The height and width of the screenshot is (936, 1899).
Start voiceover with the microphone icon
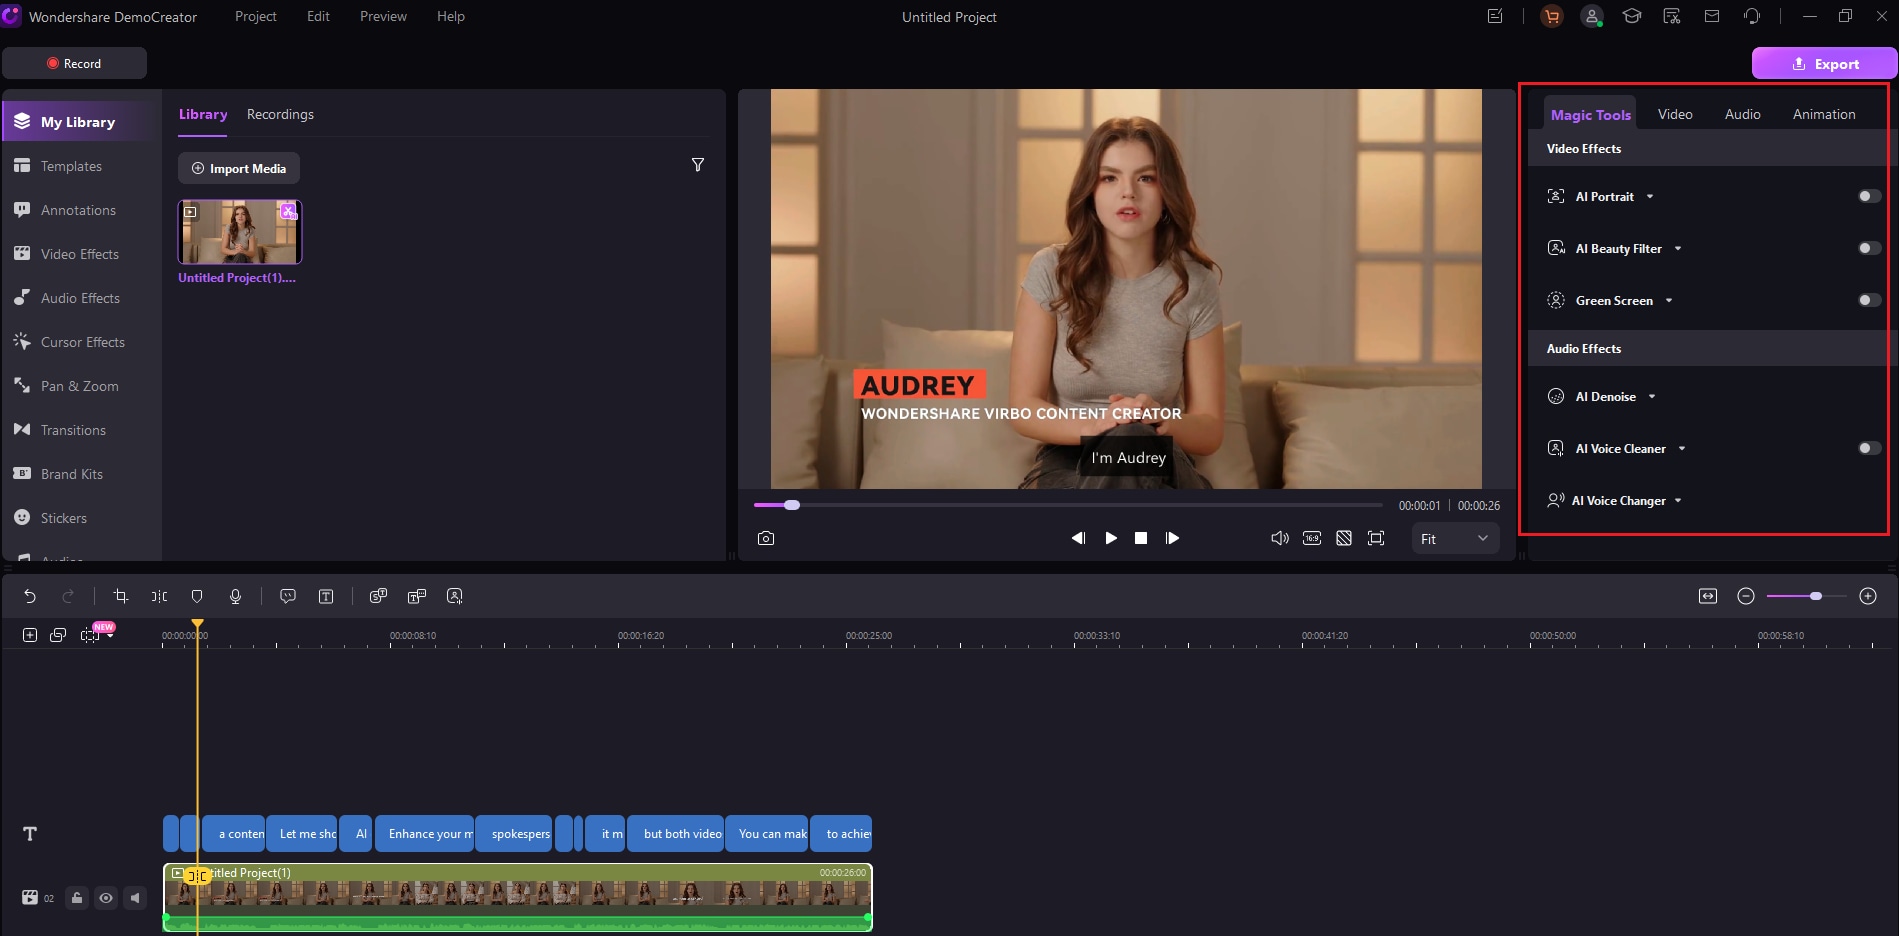235,596
